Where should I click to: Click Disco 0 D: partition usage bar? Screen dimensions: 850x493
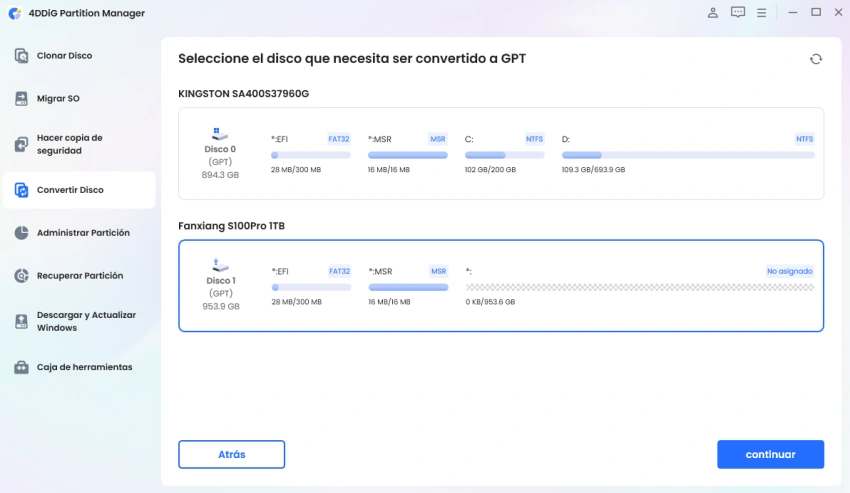[688, 155]
